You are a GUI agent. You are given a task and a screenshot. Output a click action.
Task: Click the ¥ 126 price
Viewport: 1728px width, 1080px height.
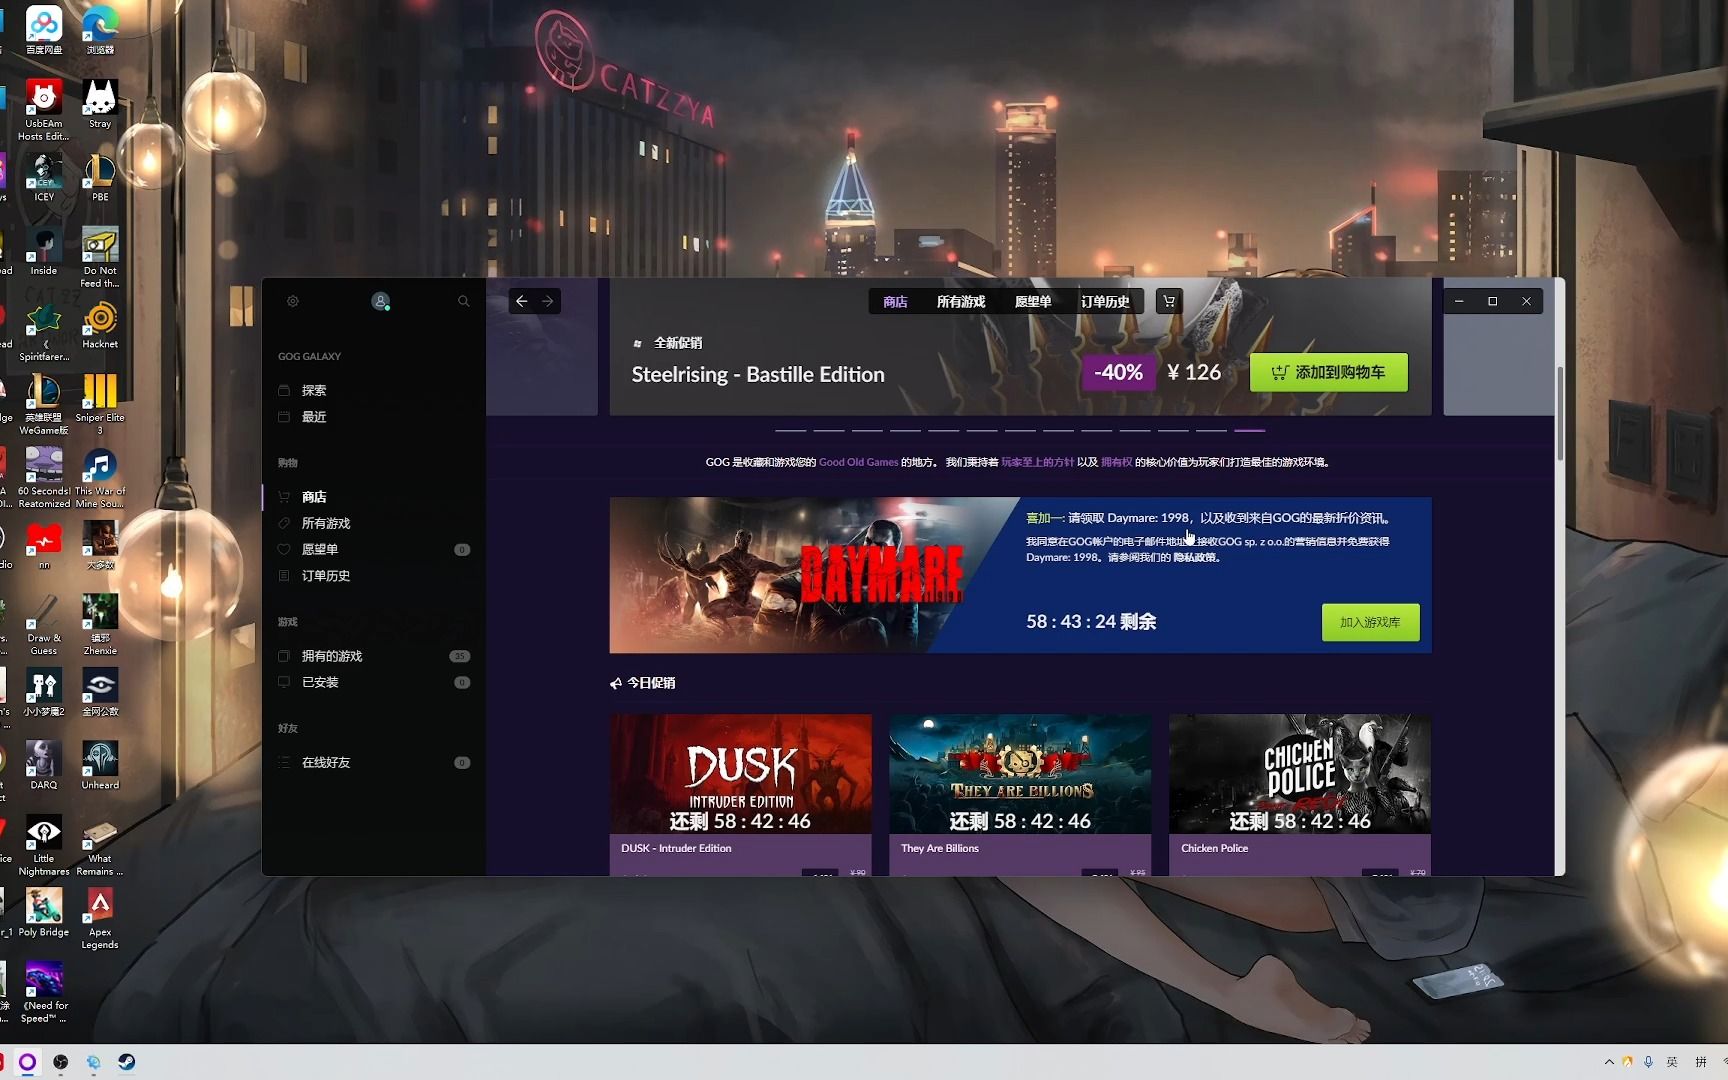(x=1194, y=372)
